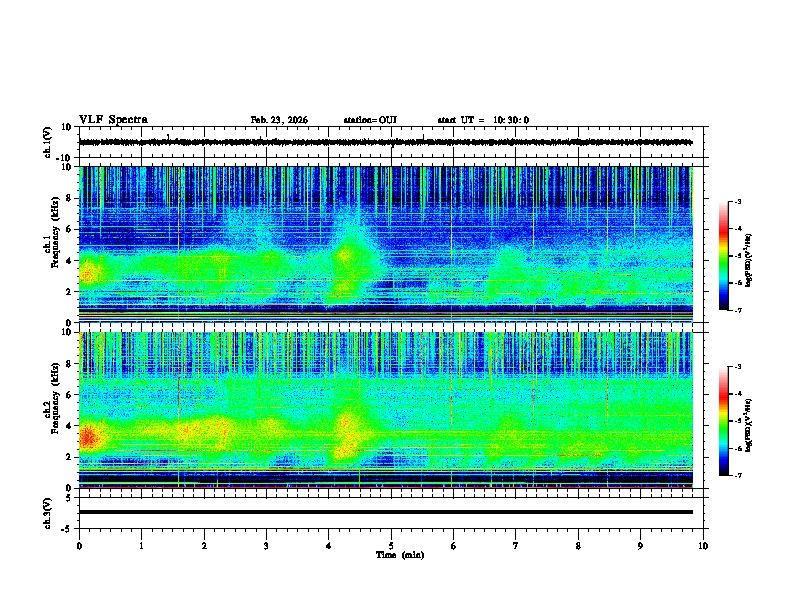The height and width of the screenshot is (612, 792).
Task: Click '6' on the ch.1 frequency axis
Action: click(x=70, y=229)
